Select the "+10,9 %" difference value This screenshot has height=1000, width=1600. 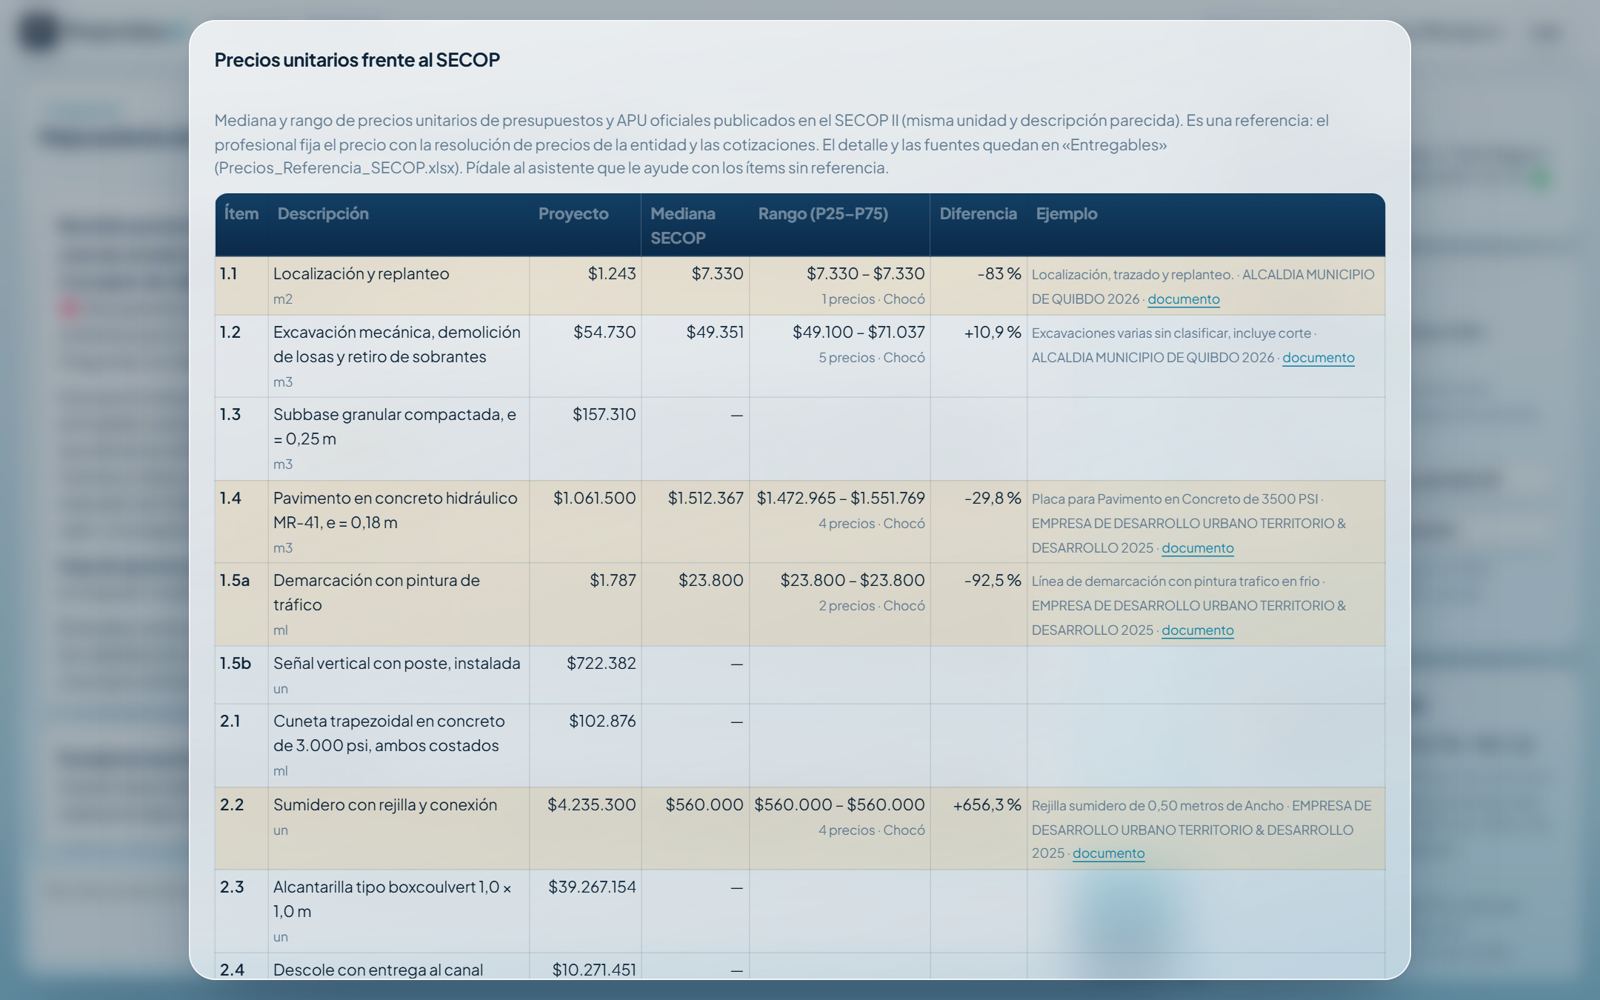993,331
